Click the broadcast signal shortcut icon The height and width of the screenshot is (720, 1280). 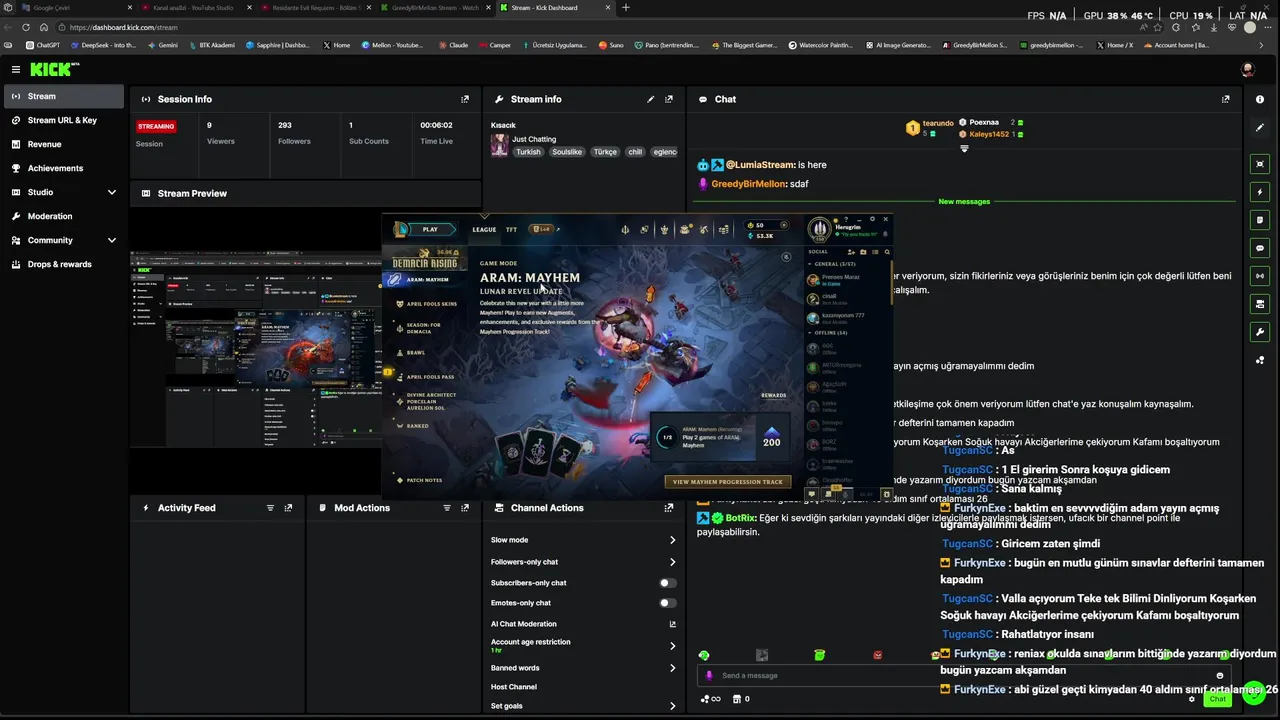pos(1260,276)
